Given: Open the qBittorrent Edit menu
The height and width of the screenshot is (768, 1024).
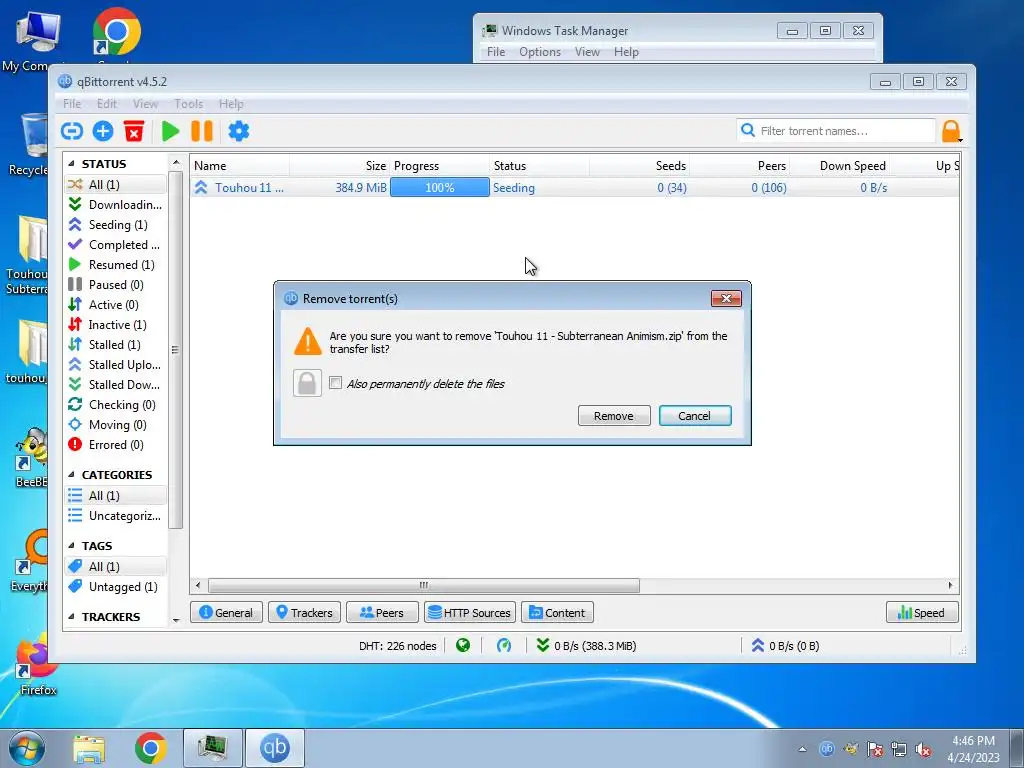Looking at the screenshot, I should 106,104.
